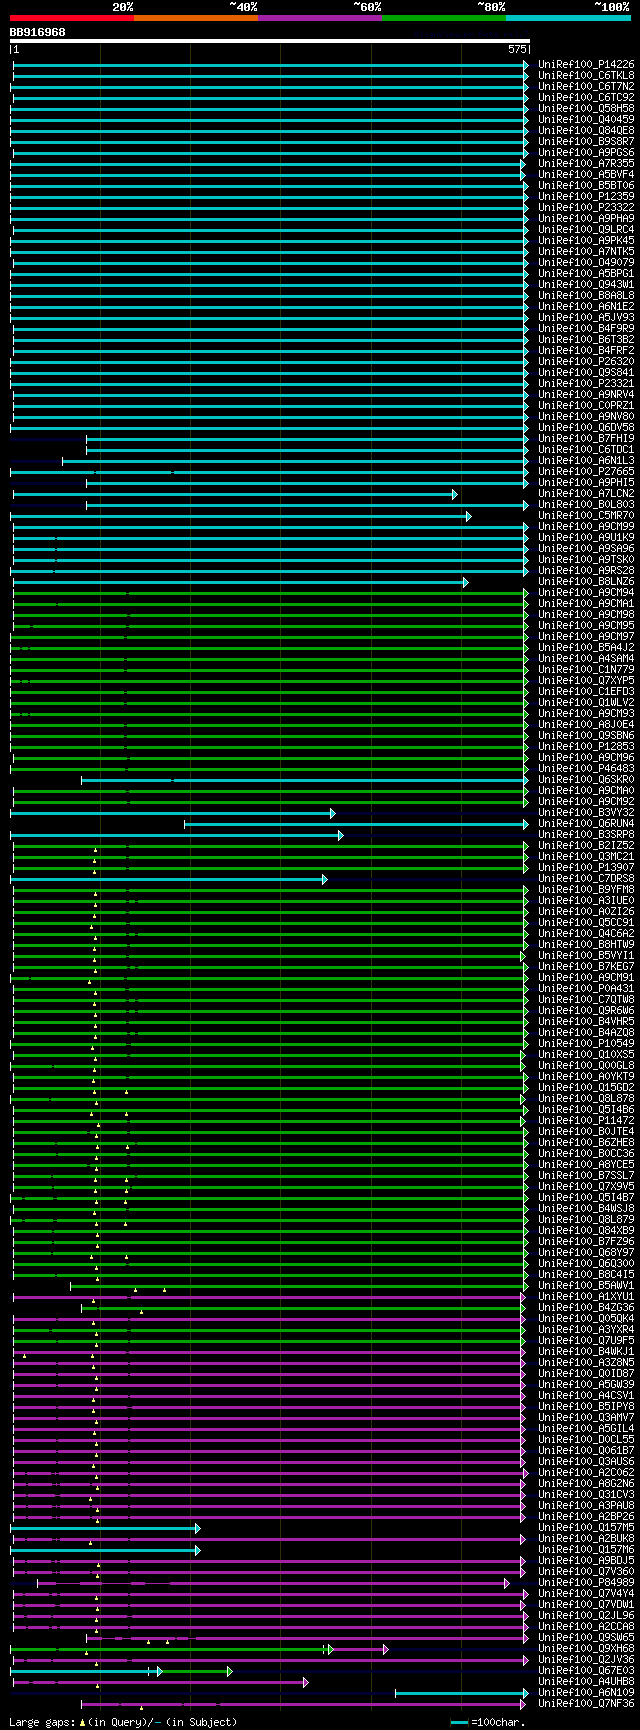This screenshot has height=1730, width=640.
Task: Click the UniRef100_P13907 entry
Action: (x=586, y=868)
